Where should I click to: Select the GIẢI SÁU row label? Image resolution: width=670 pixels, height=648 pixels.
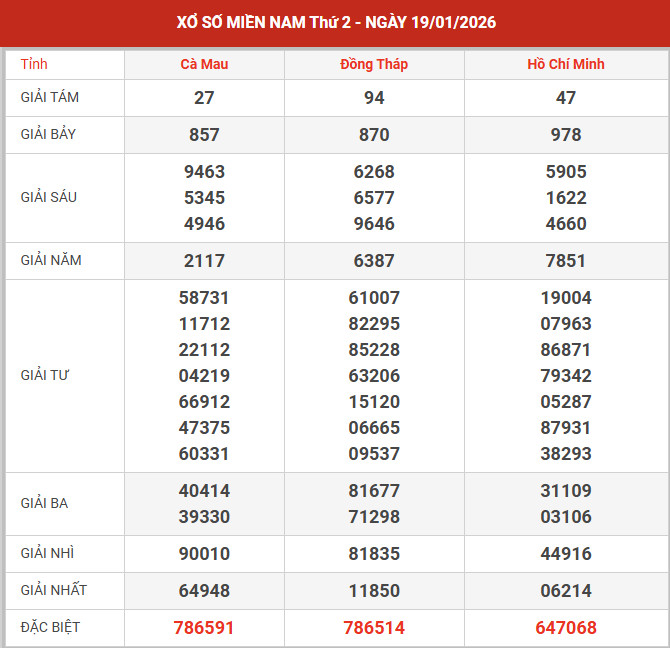point(49,197)
